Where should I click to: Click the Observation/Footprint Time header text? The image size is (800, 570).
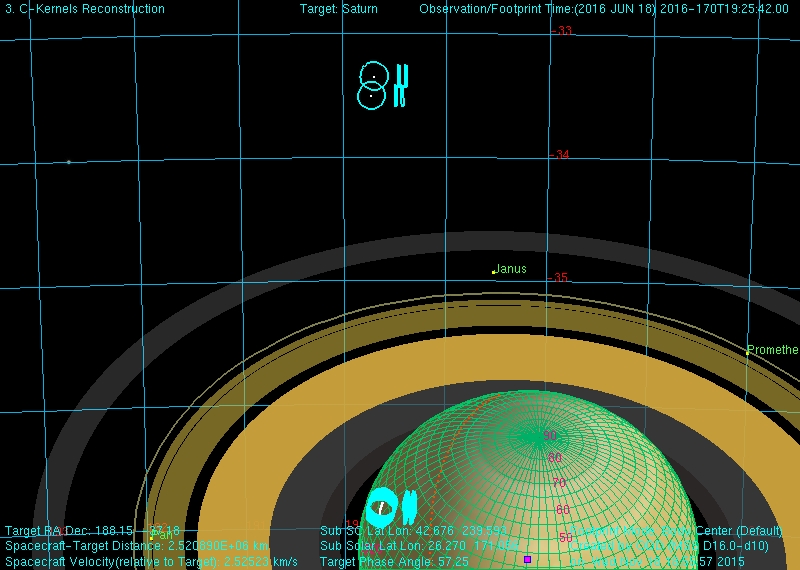coord(604,9)
